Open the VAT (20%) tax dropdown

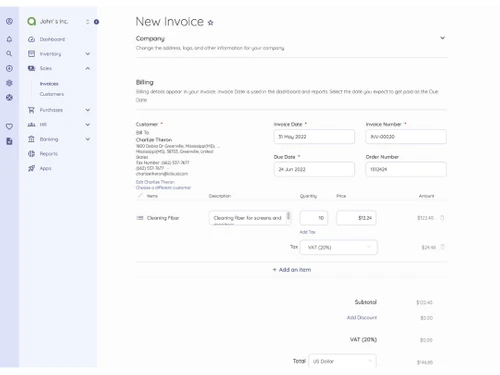tap(339, 247)
